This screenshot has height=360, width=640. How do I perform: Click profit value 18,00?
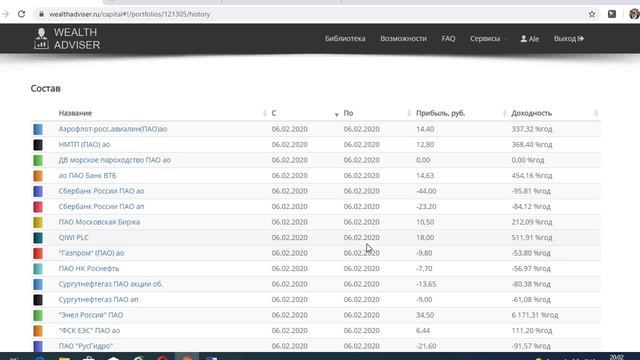(425, 238)
